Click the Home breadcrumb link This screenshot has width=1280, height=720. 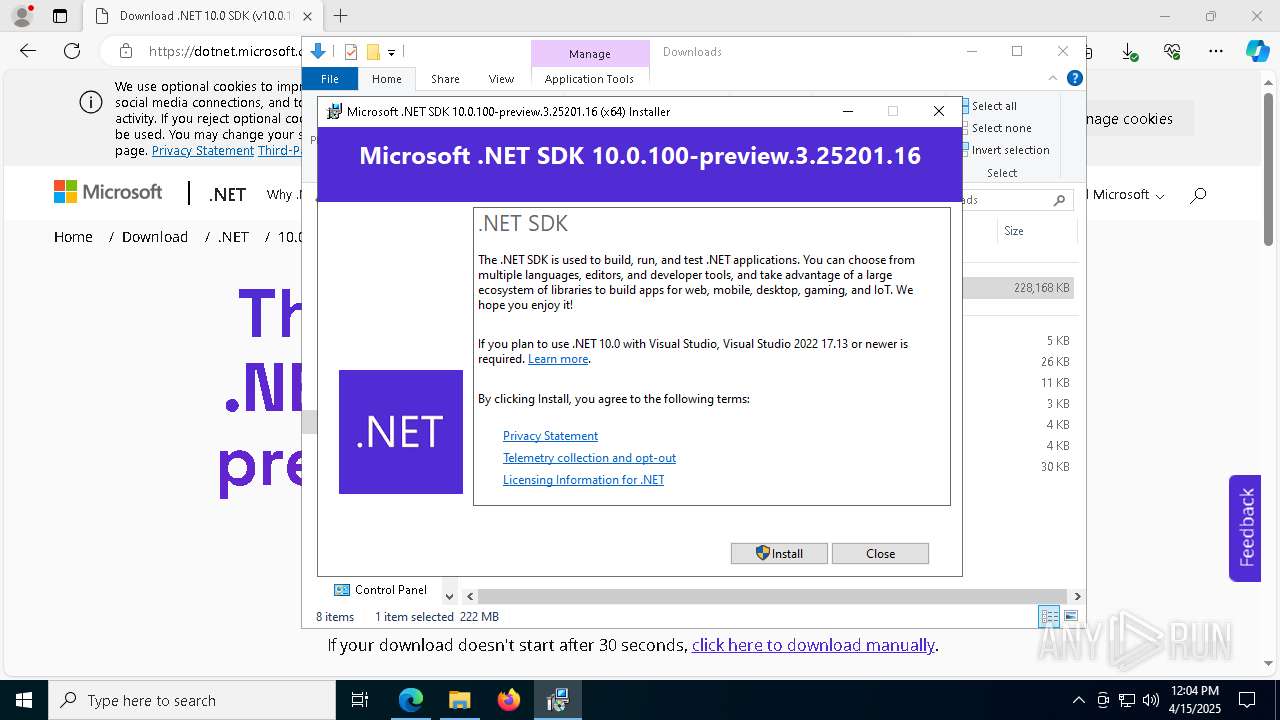point(73,237)
